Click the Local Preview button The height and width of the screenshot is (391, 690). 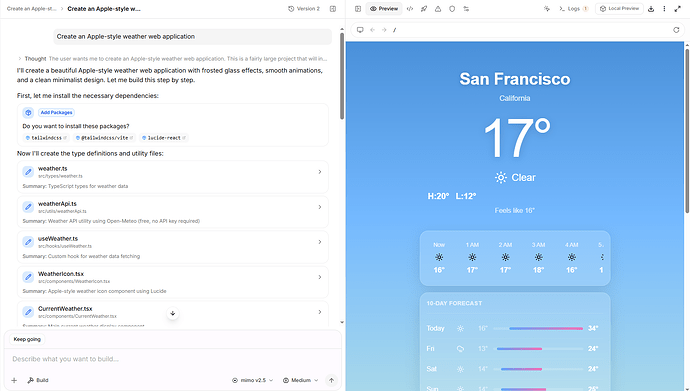coord(619,9)
